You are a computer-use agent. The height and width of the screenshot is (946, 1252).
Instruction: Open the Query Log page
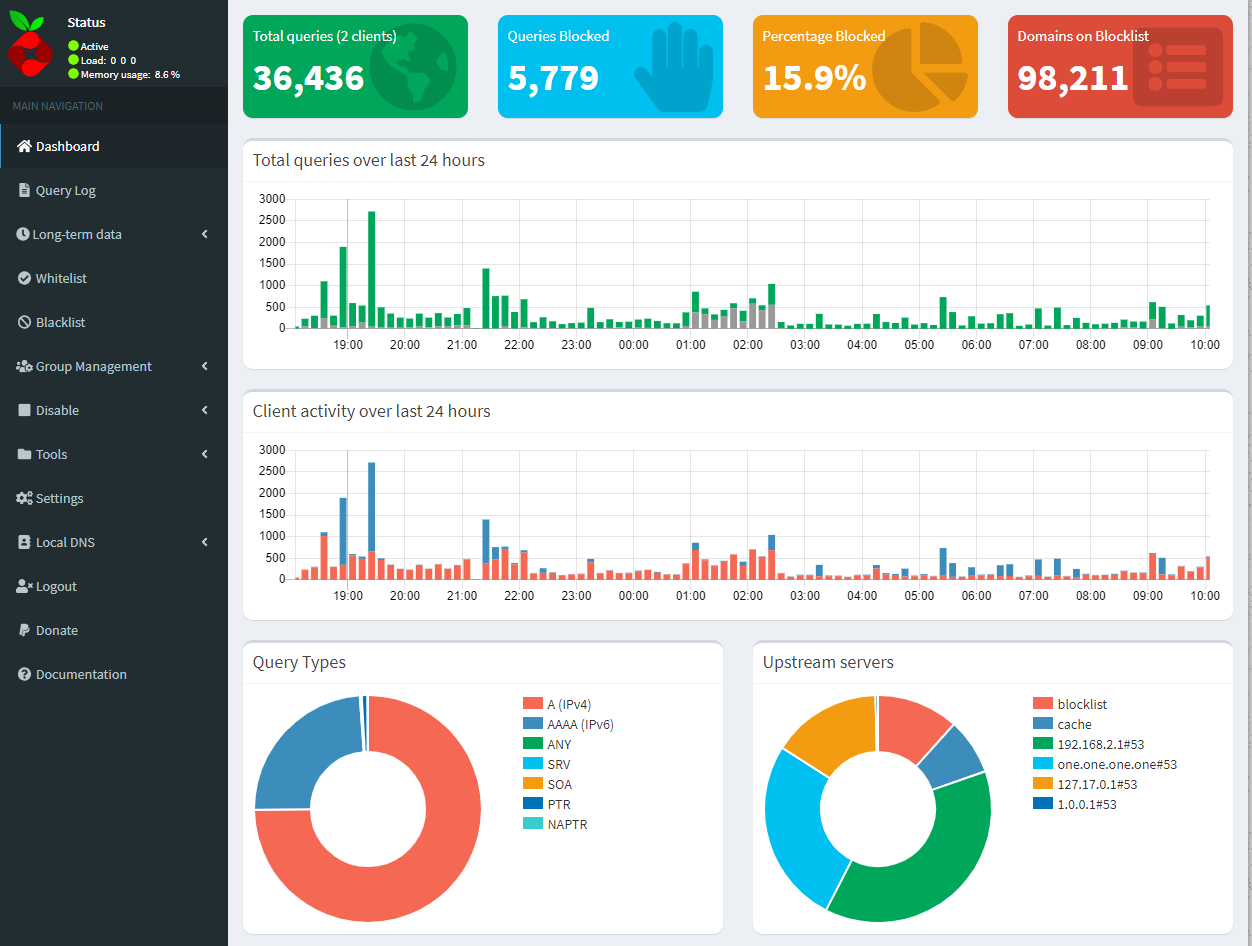(x=114, y=190)
